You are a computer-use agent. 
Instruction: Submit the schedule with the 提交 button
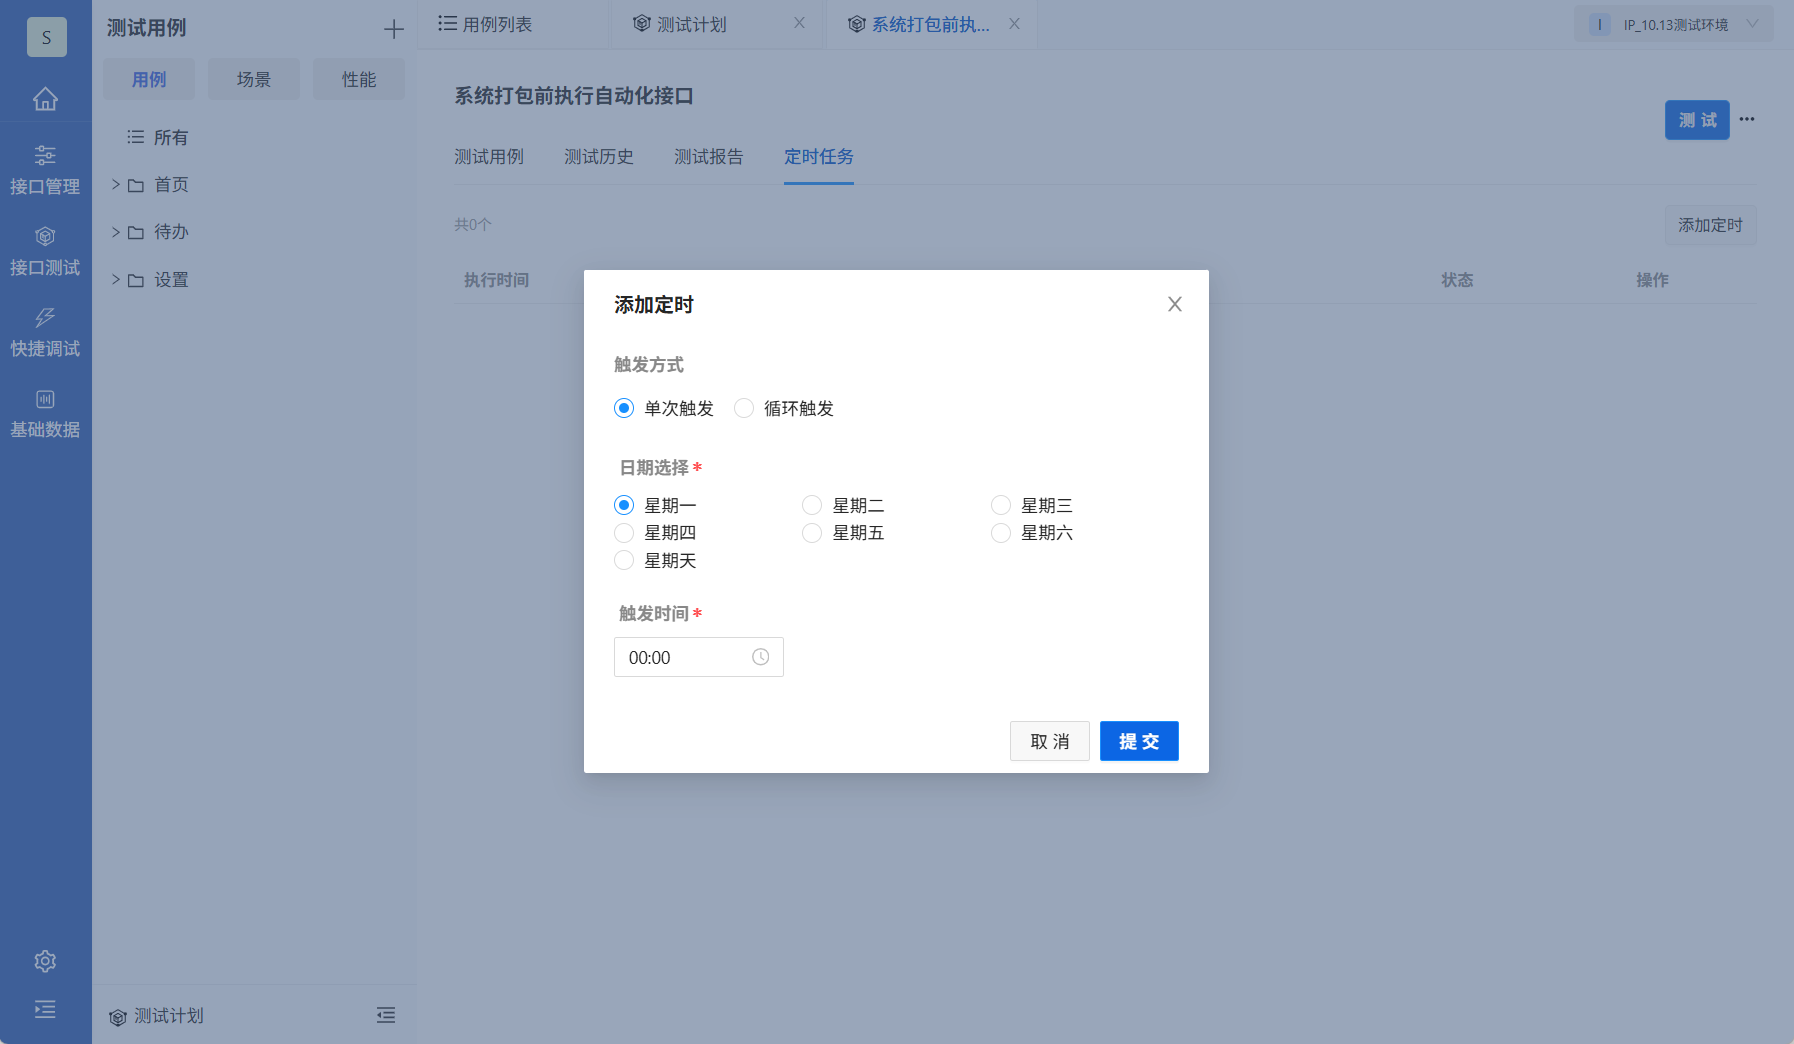[1138, 741]
